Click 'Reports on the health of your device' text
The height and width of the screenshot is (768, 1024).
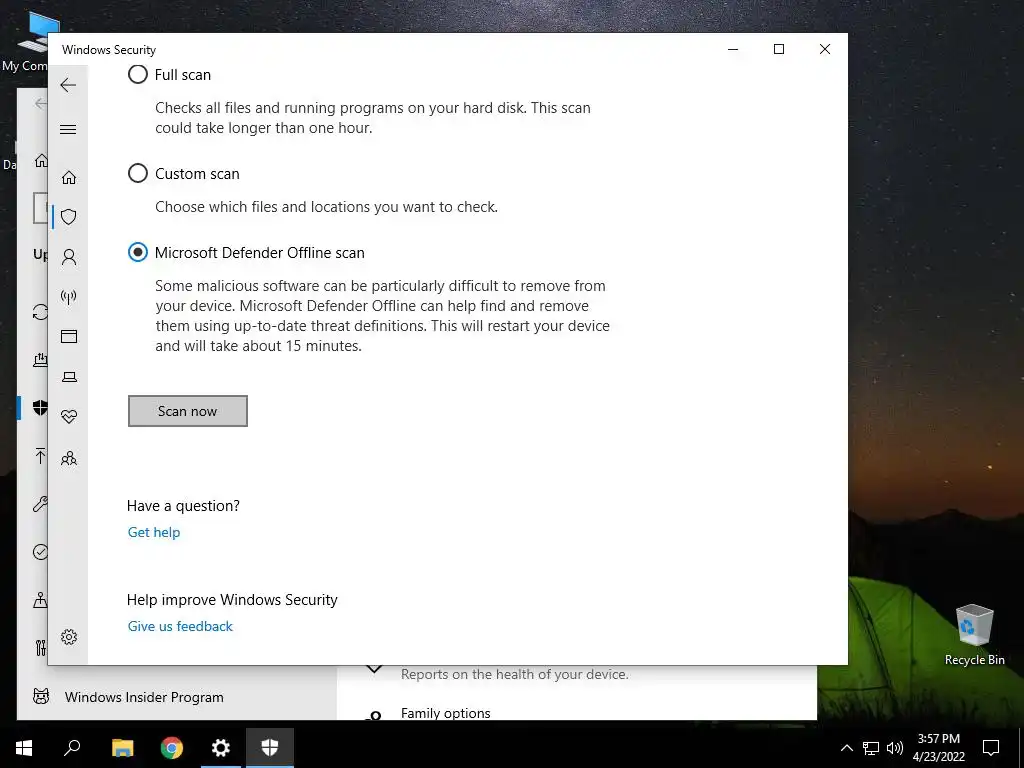515,674
